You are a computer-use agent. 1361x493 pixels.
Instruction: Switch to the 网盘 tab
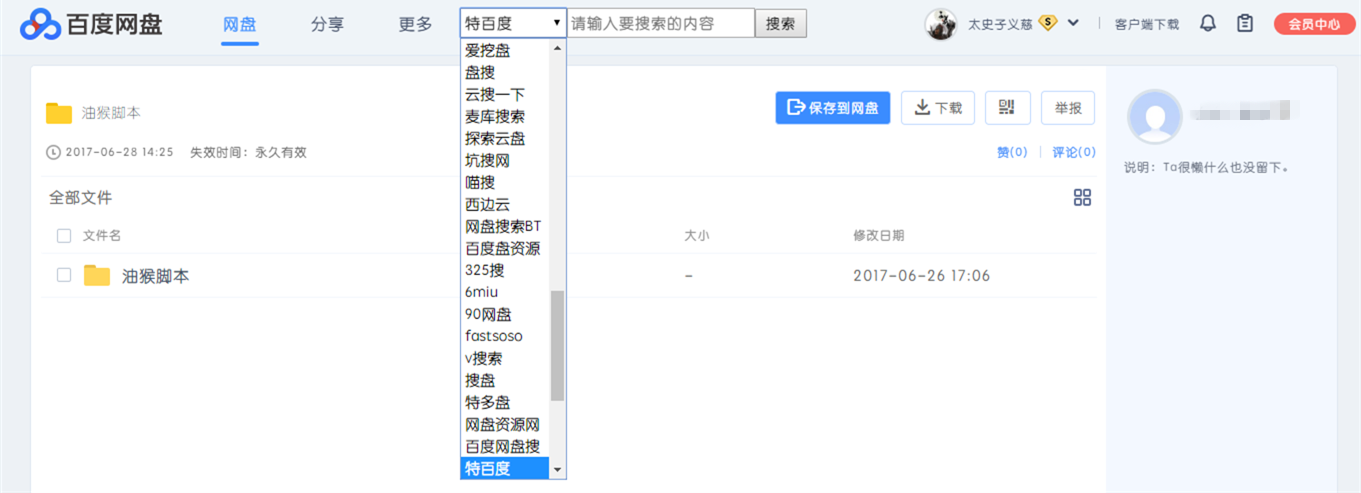[240, 24]
